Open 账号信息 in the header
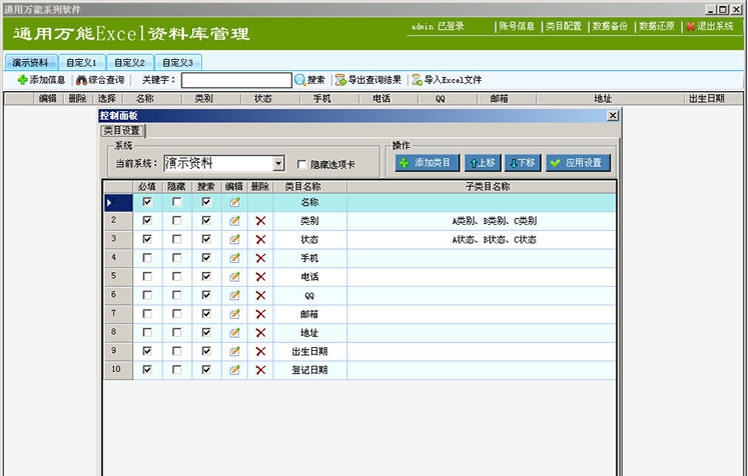Viewport: 748px width, 476px height. click(517, 26)
